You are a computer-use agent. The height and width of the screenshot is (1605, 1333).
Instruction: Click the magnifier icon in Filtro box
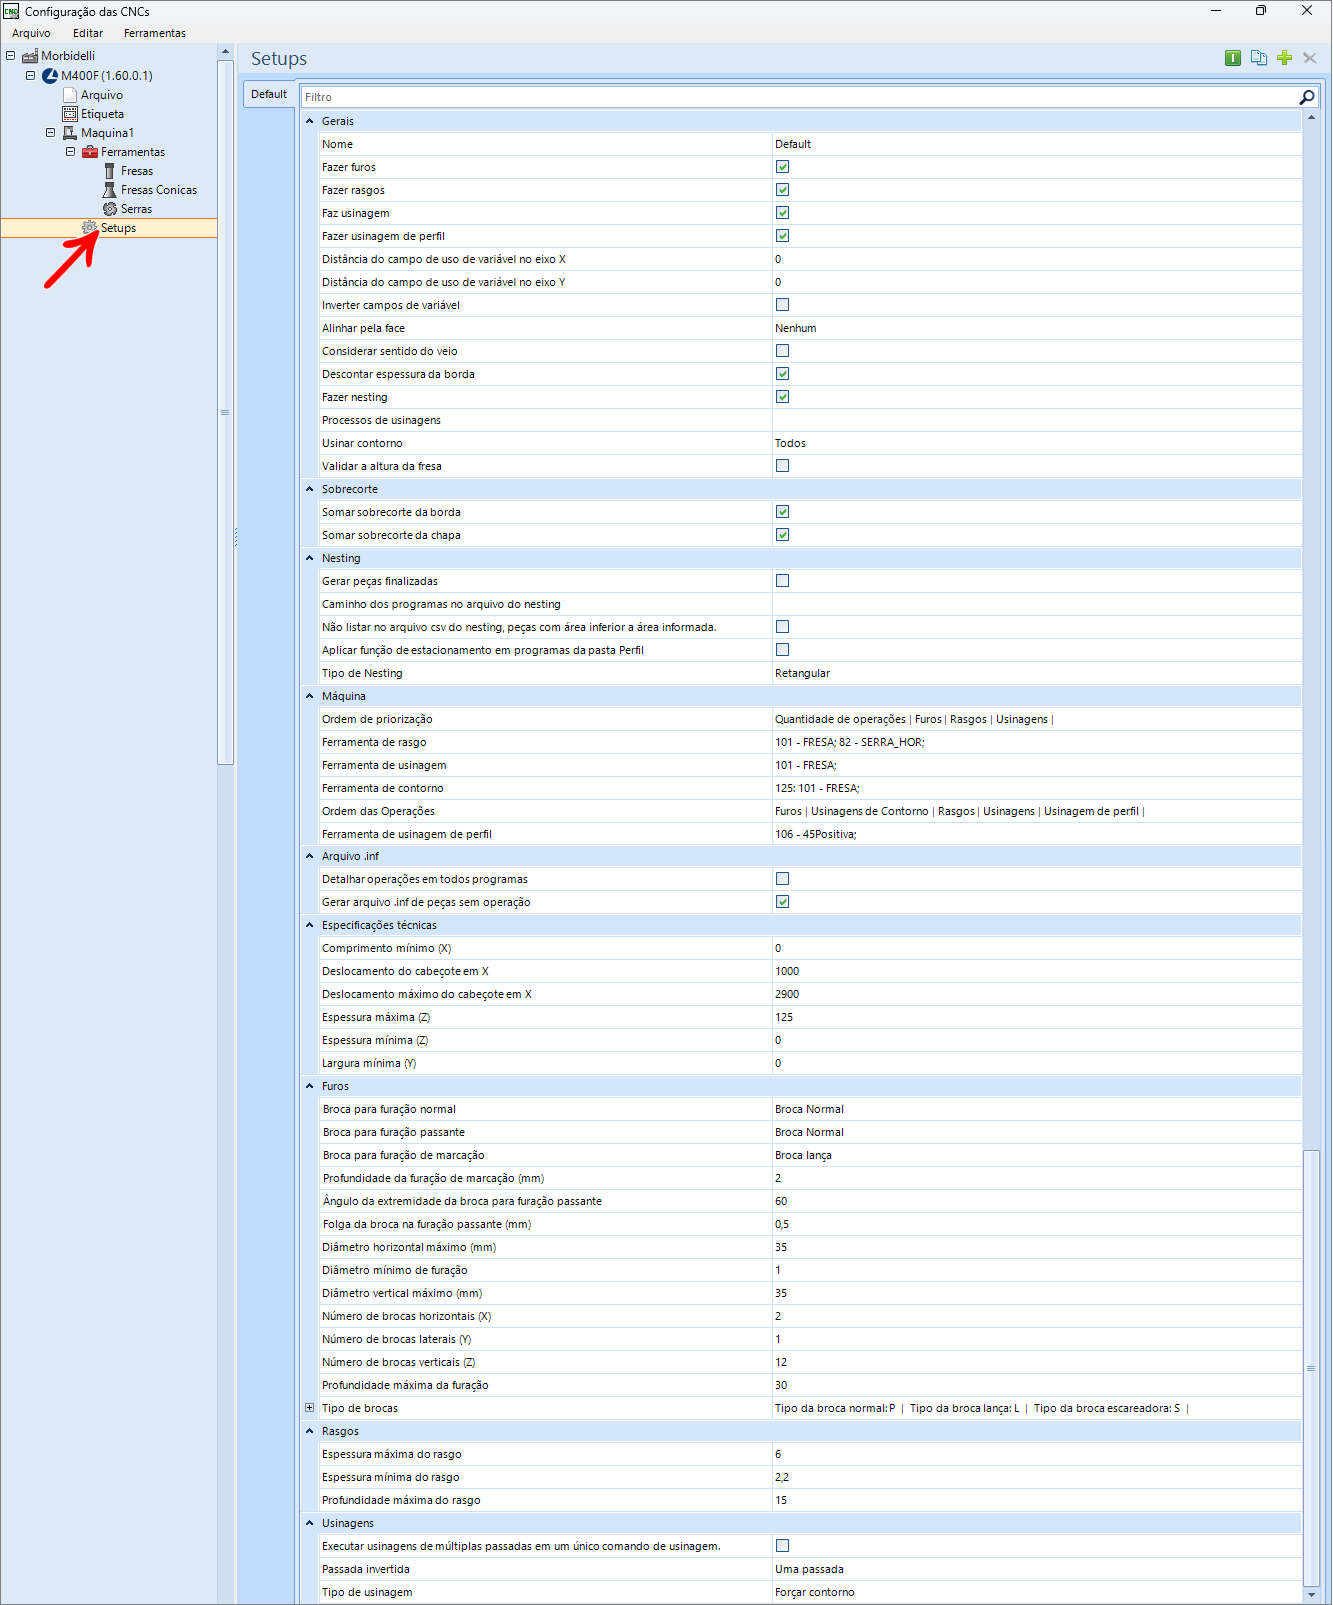tap(1307, 97)
